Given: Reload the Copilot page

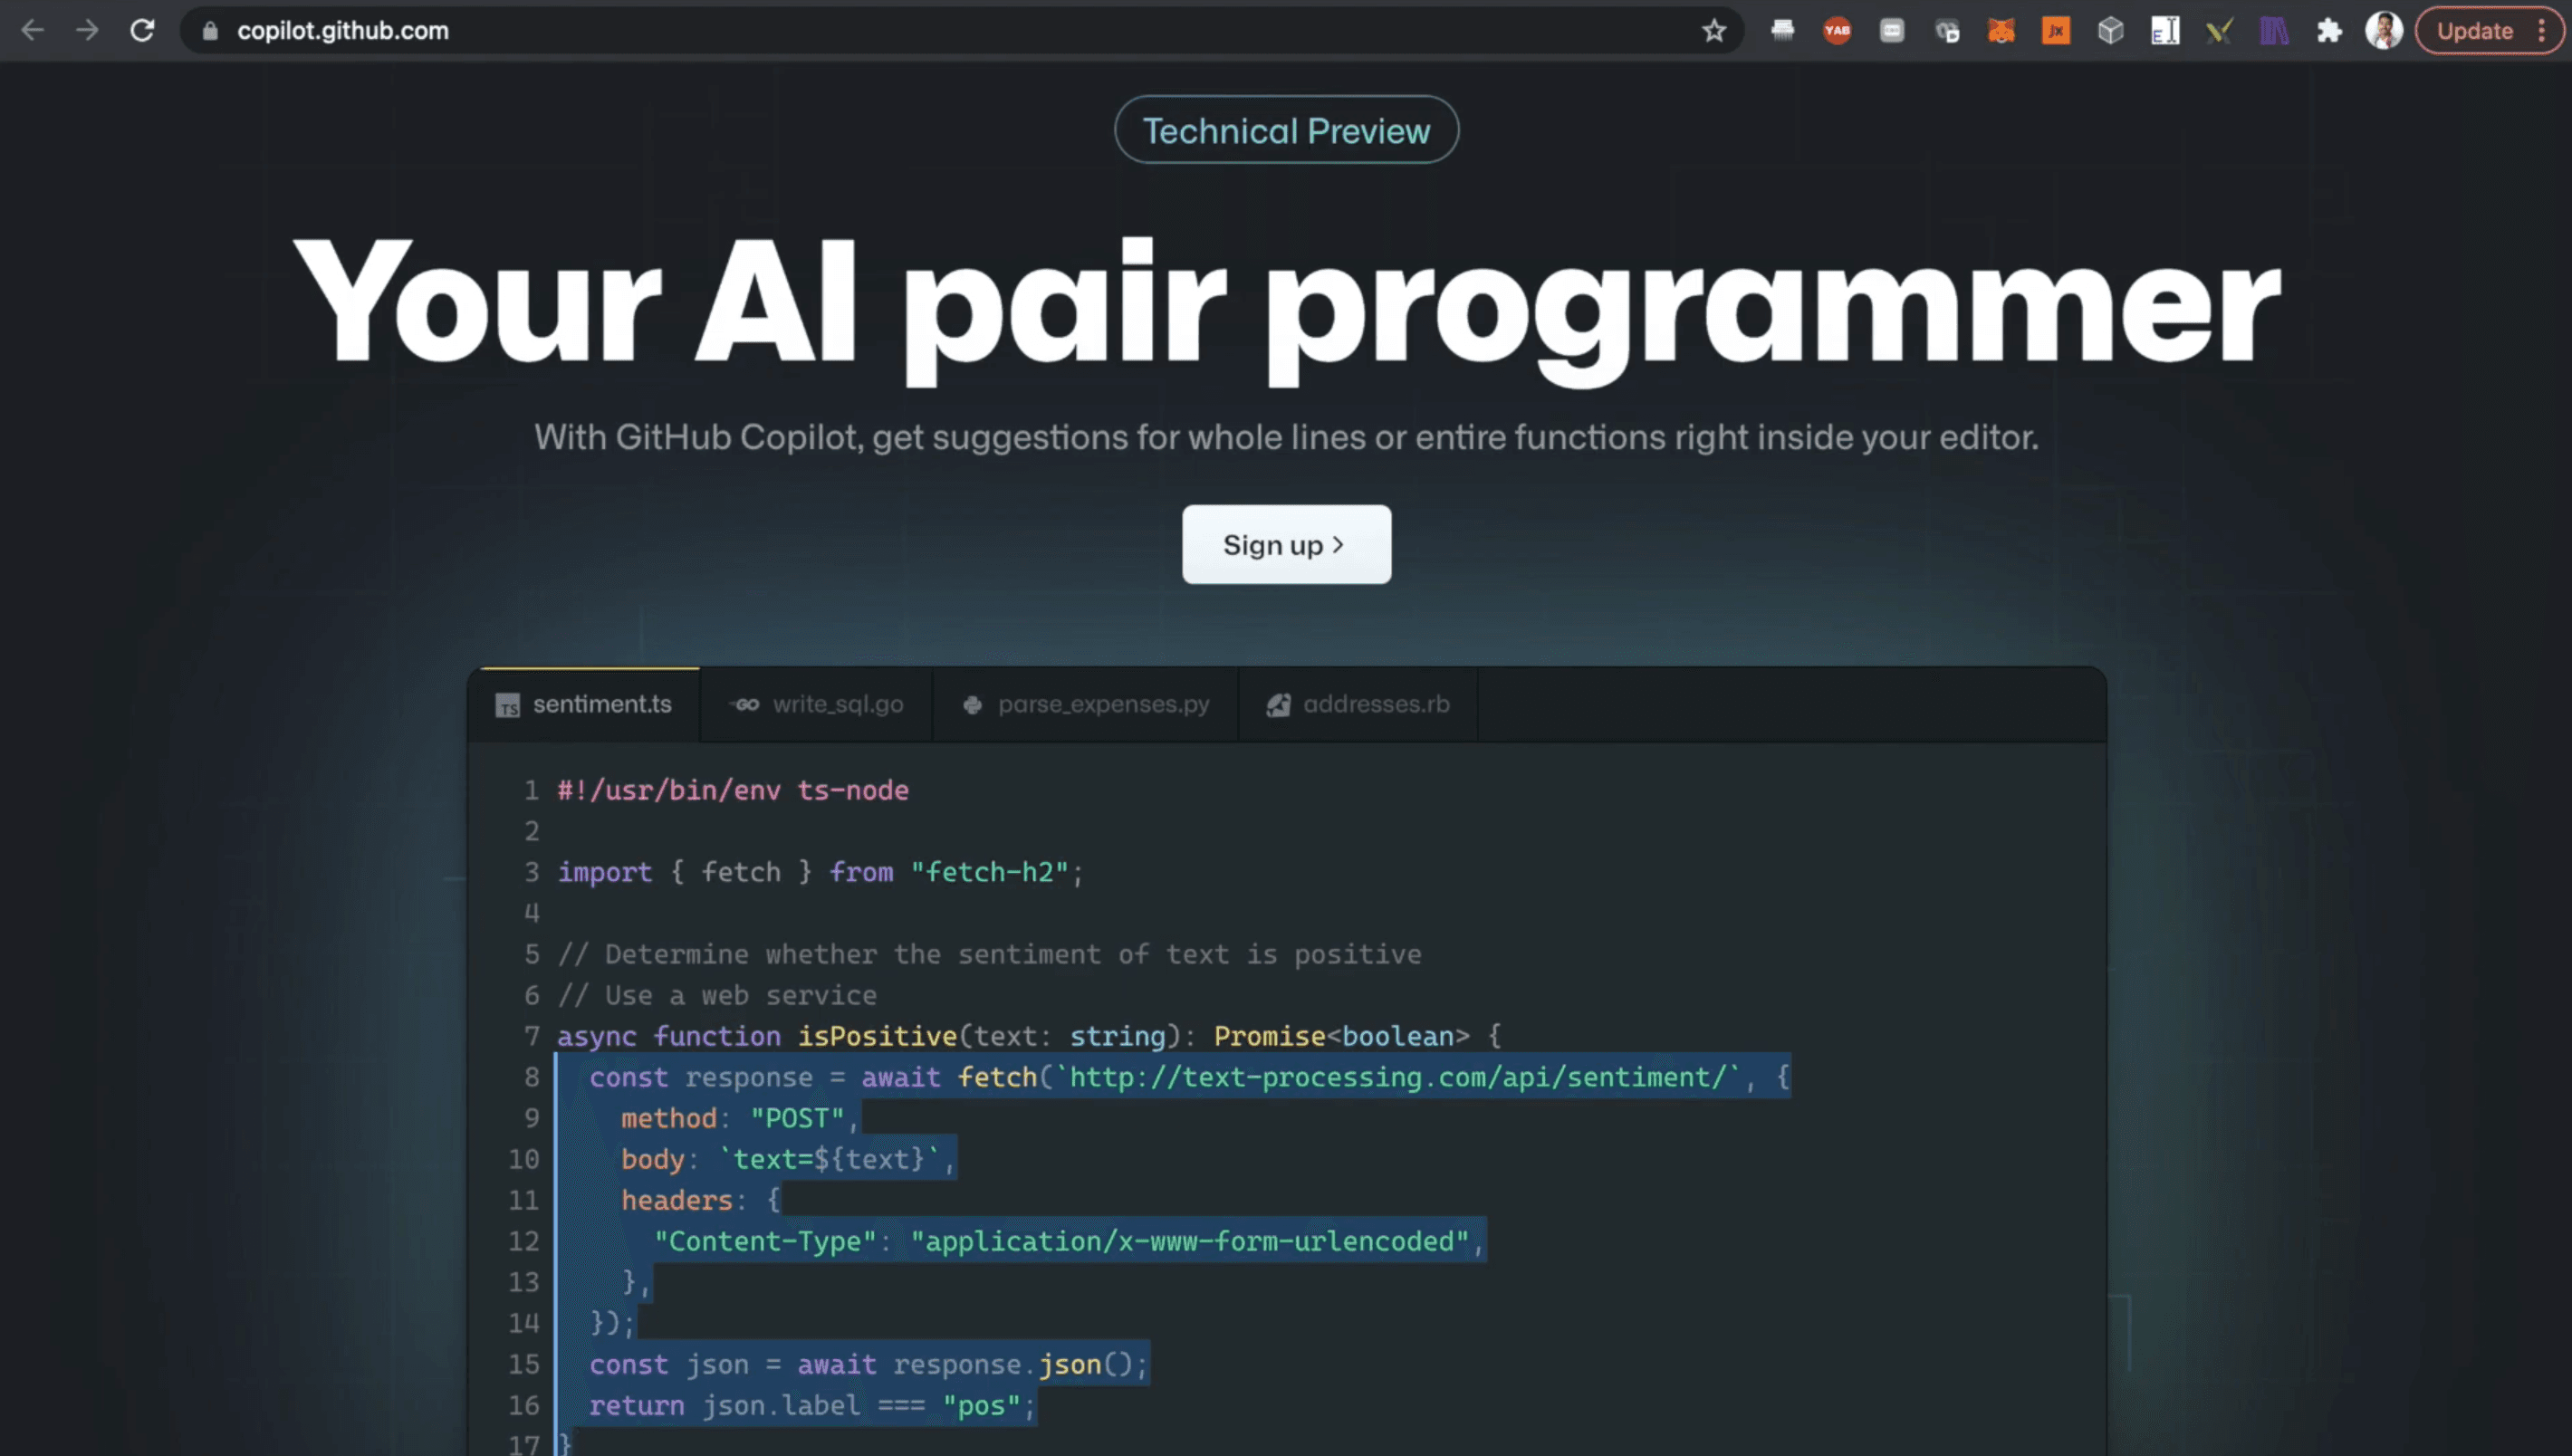Looking at the screenshot, I should click(142, 30).
